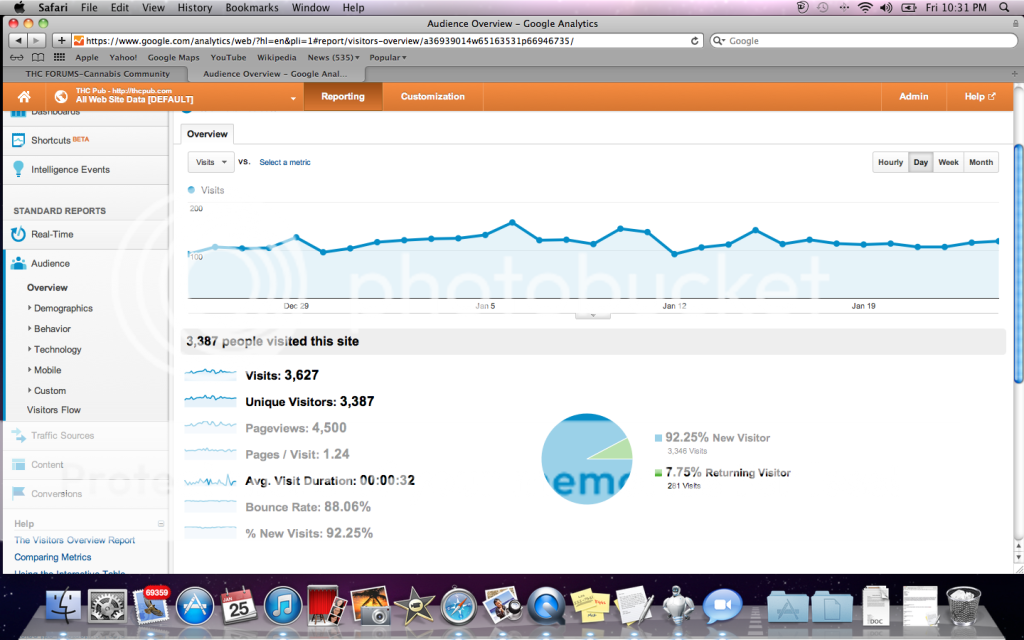Screen dimensions: 1024x640
Task: Open the Shortcuts sidebar icon
Action: coord(18,140)
